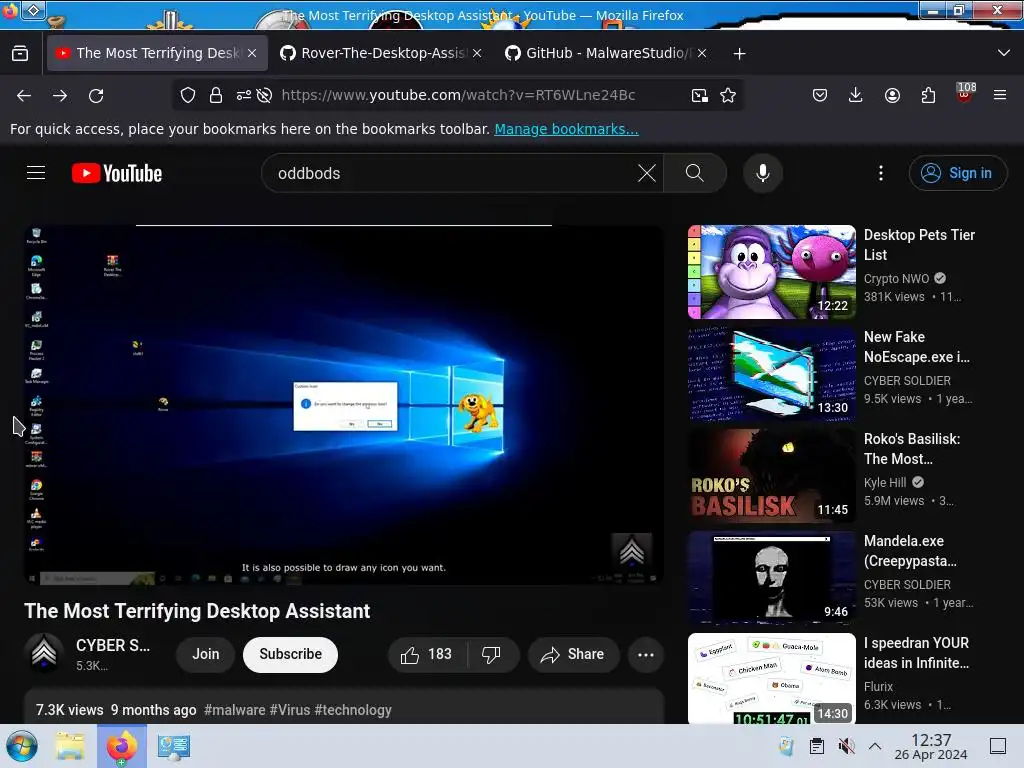Open the tracking protection shield icon
This screenshot has width=1024, height=768.
(188, 95)
